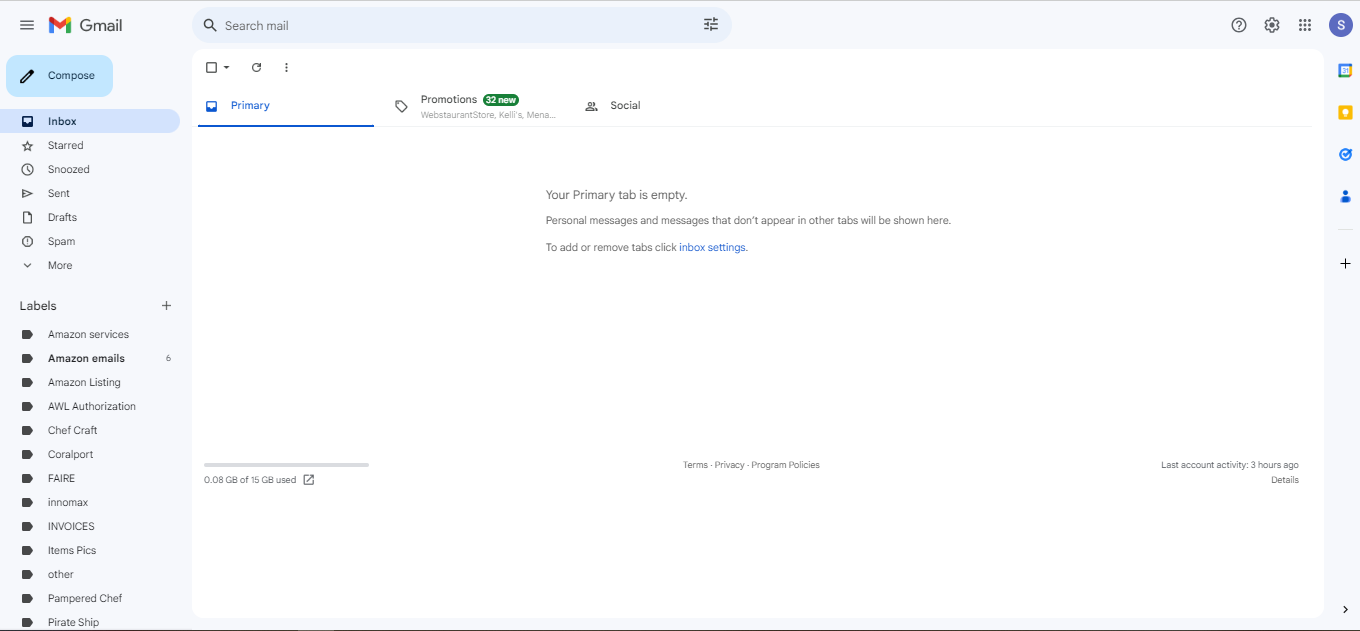Image resolution: width=1360 pixels, height=631 pixels.
Task: Get add-ons plus icon
Action: click(1345, 263)
